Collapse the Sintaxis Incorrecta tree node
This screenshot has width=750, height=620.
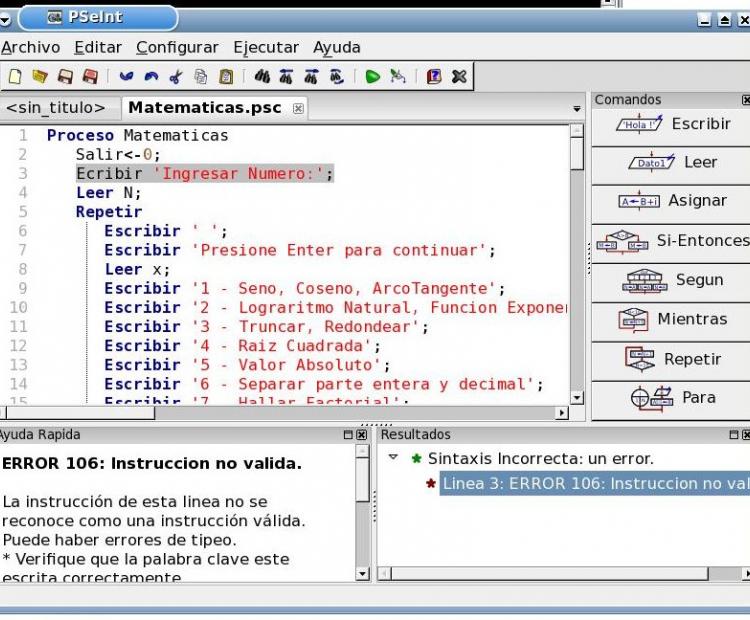(393, 458)
